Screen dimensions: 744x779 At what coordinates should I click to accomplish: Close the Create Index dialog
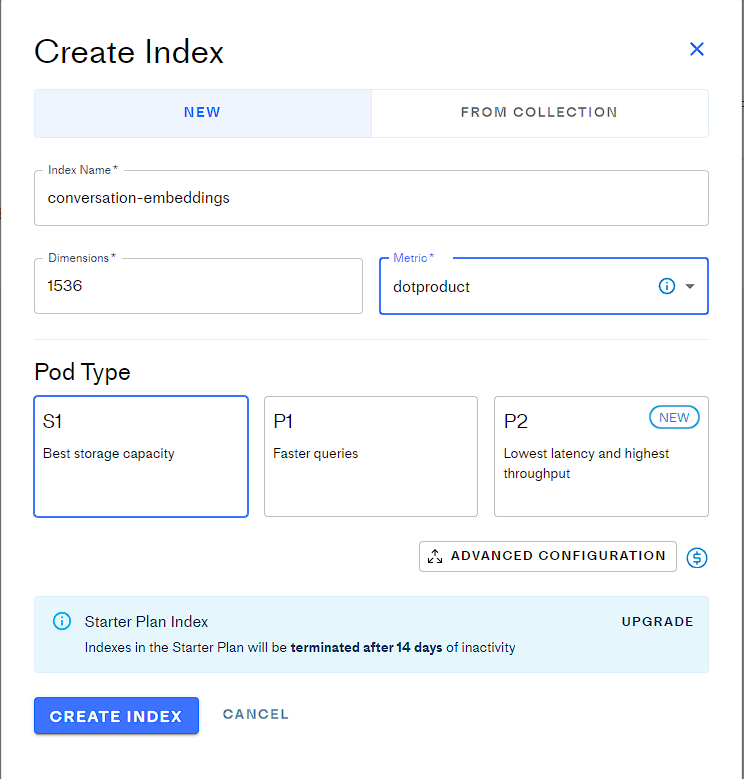click(697, 50)
